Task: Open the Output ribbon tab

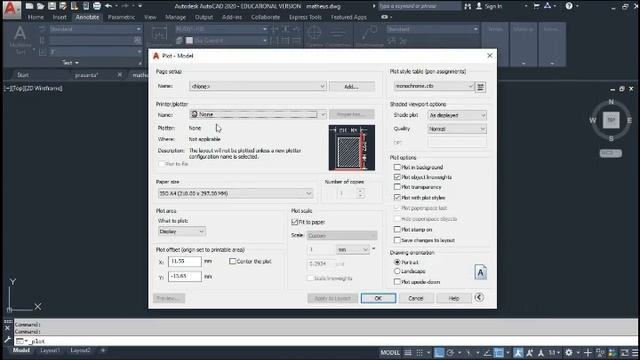Action: [204, 17]
